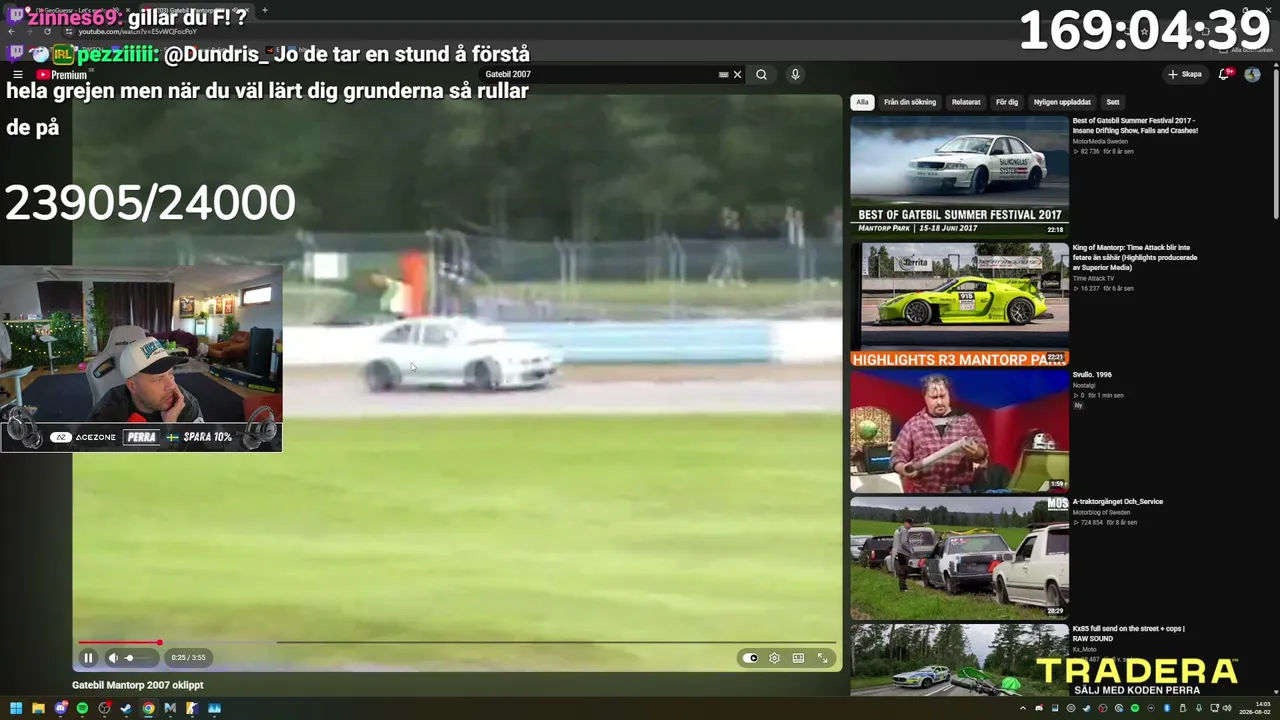
Task: Click the 'Gatebil Mantorp 2007 oklippt' video title
Action: coord(138,686)
